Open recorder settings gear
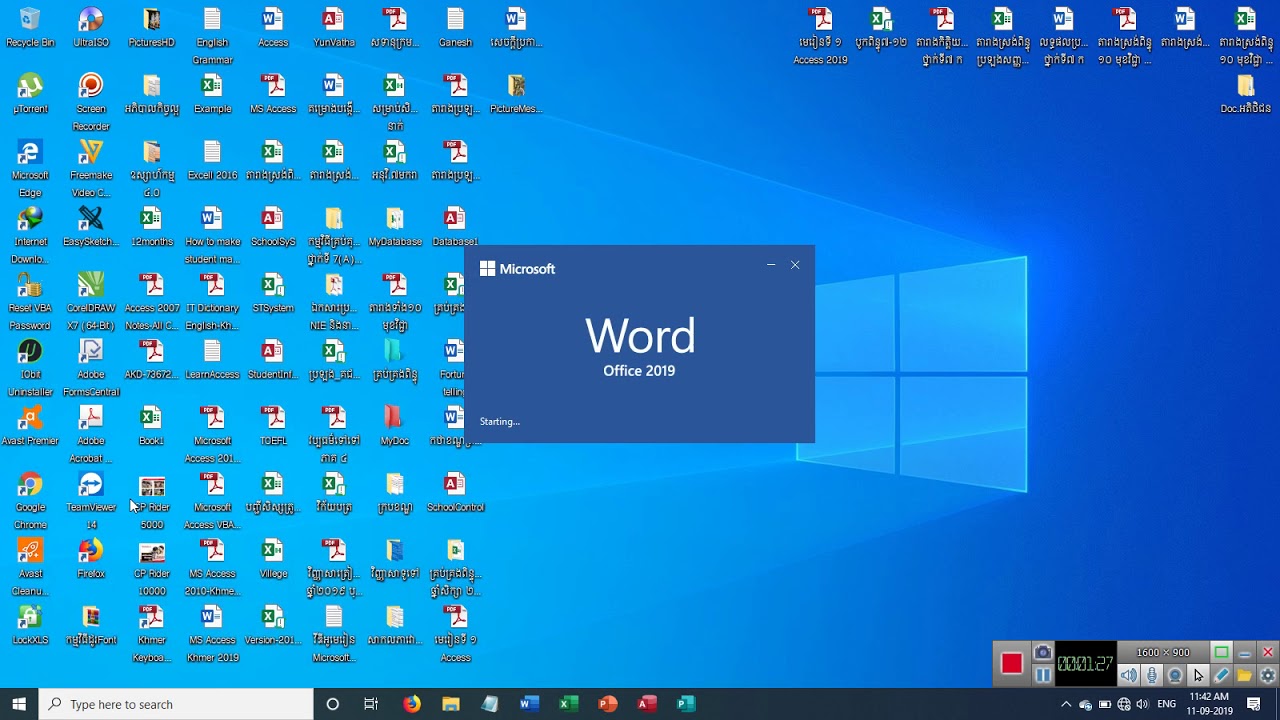The width and height of the screenshot is (1280, 720). pyautogui.click(x=1267, y=676)
